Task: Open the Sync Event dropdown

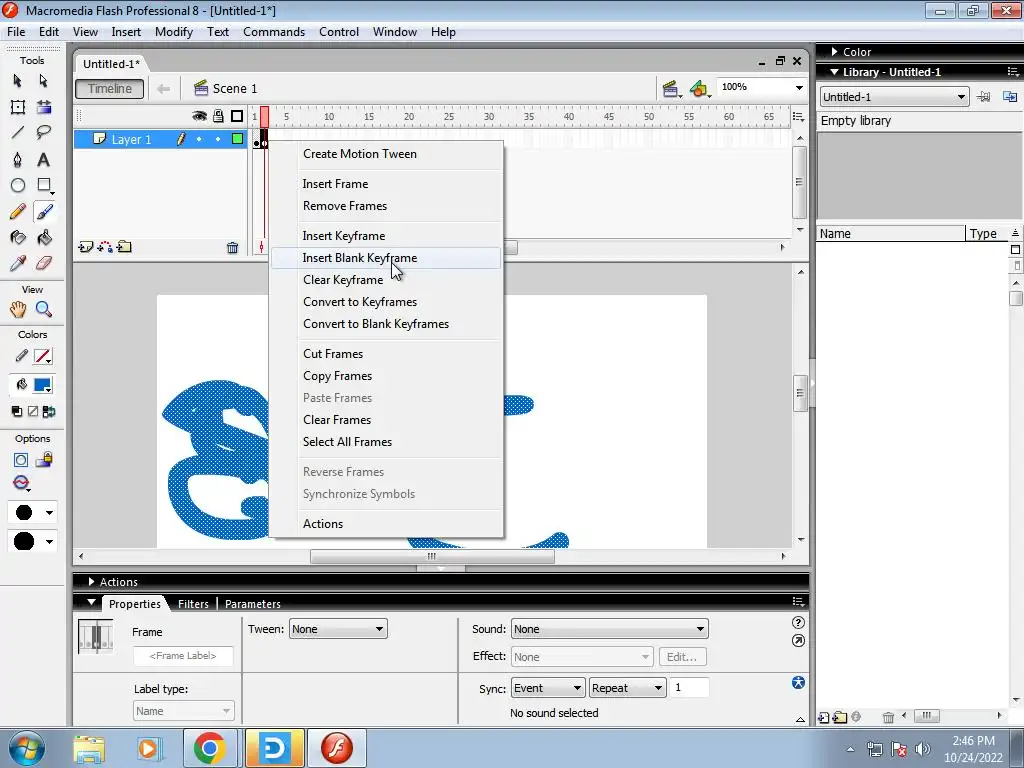Action: point(547,688)
